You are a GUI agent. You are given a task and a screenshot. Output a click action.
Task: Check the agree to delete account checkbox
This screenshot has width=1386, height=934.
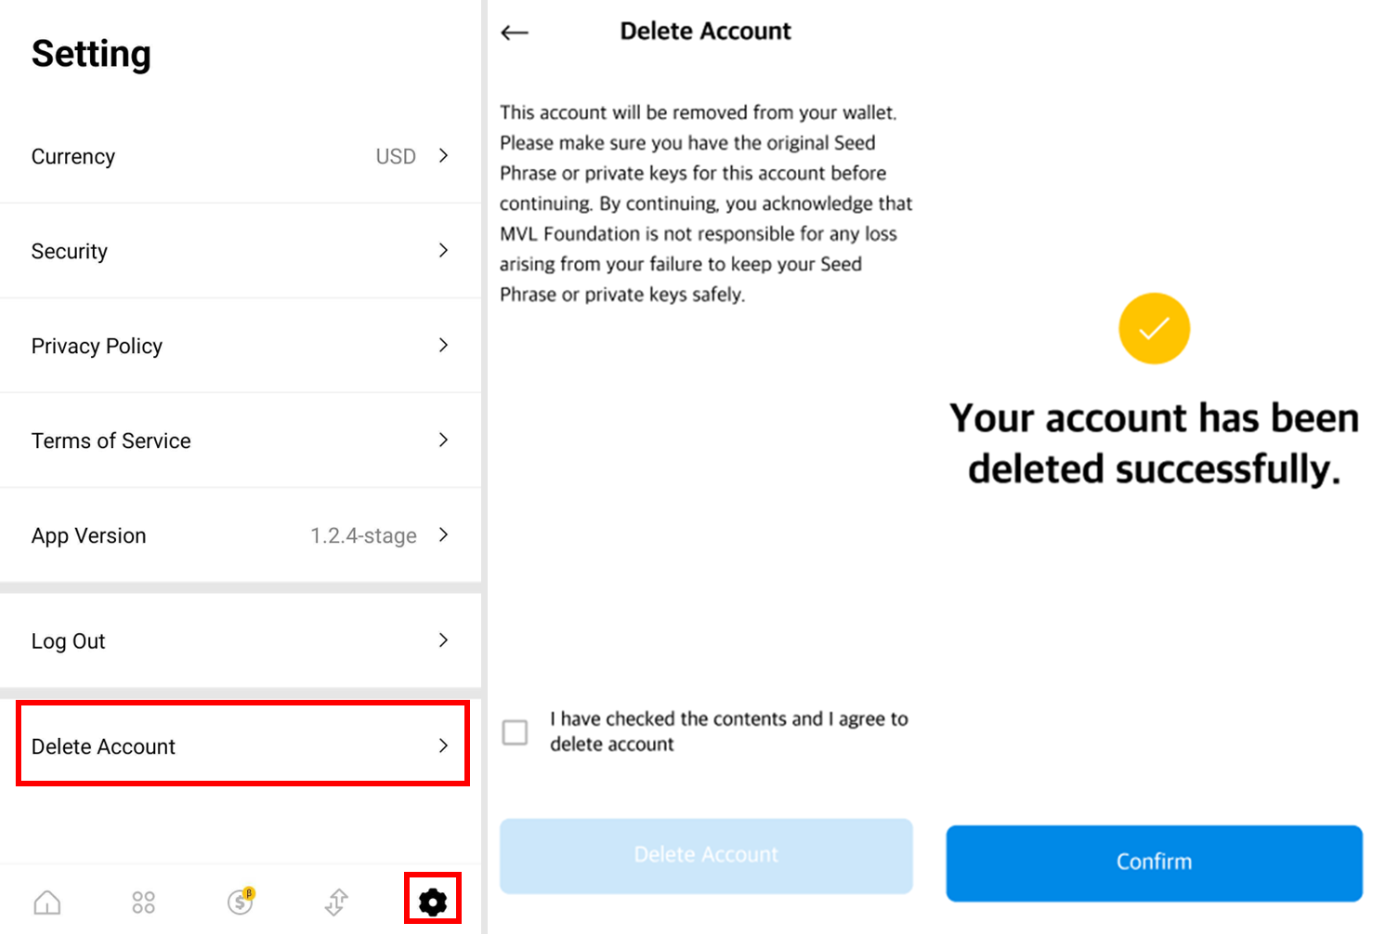(515, 732)
